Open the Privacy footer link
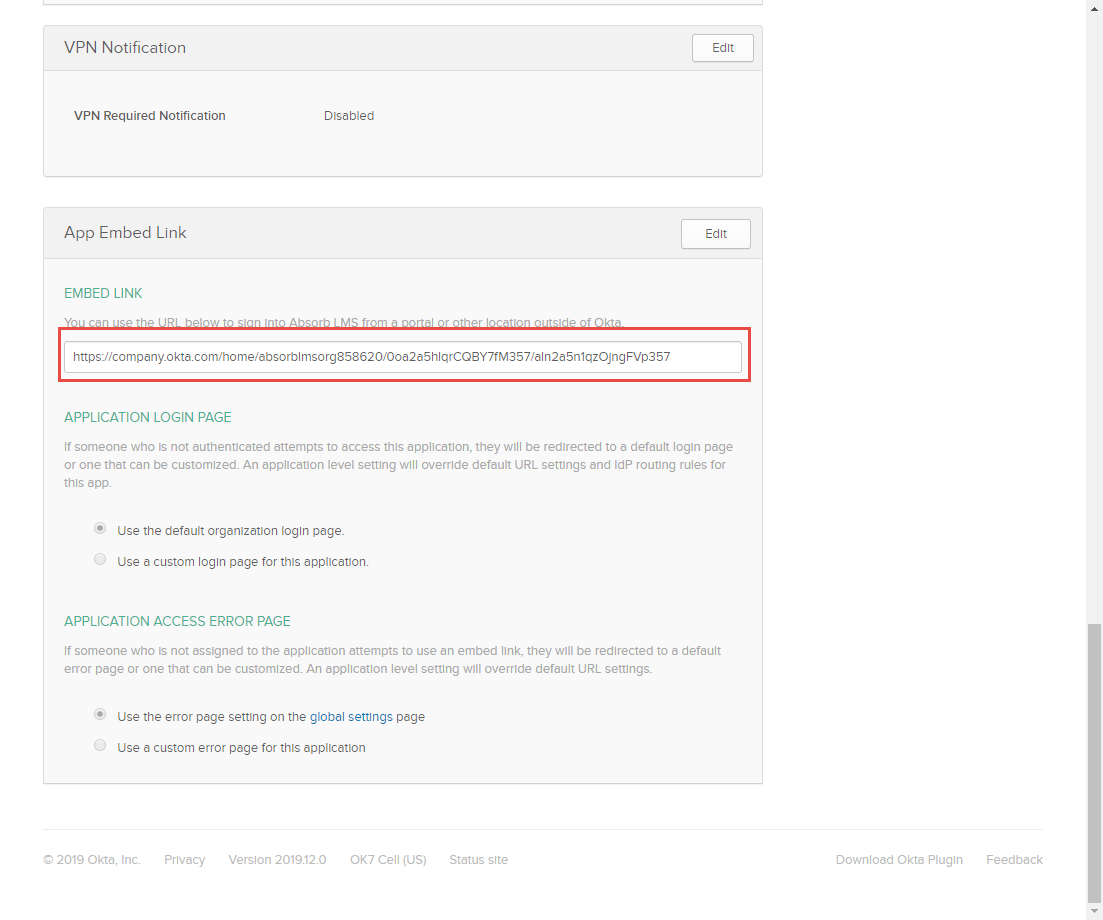Screen dimensions: 1103x920 pyautogui.click(x=184, y=860)
